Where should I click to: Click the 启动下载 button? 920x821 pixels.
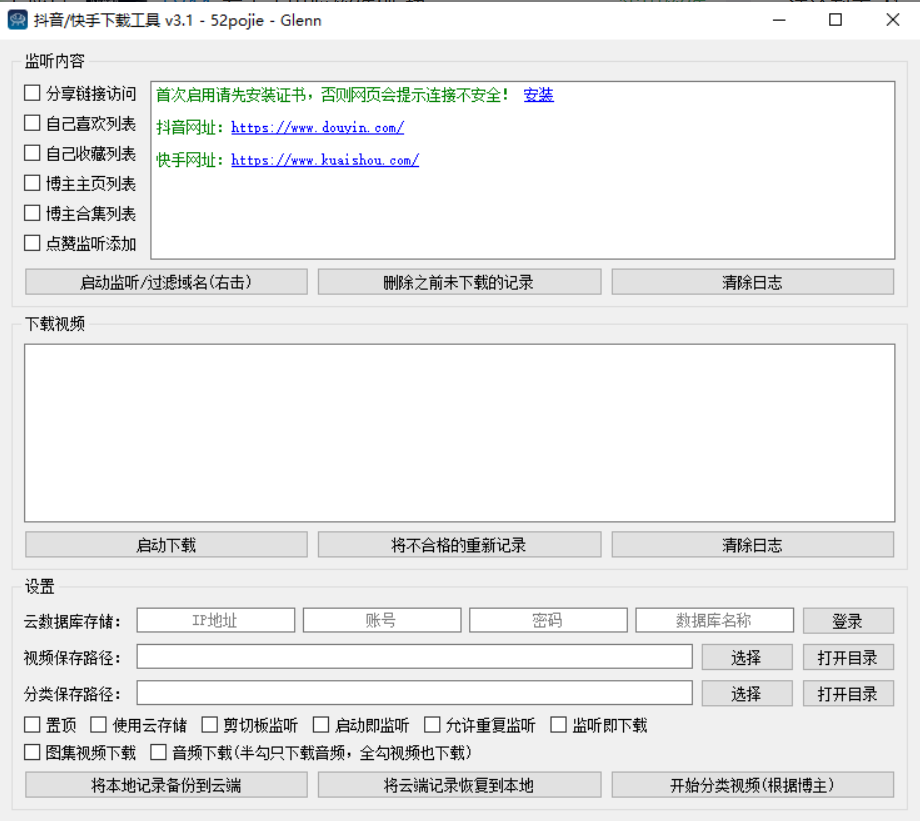[x=166, y=545]
